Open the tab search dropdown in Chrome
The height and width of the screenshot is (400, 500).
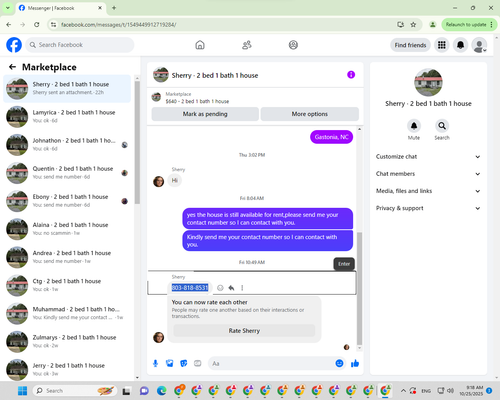tap(7, 8)
